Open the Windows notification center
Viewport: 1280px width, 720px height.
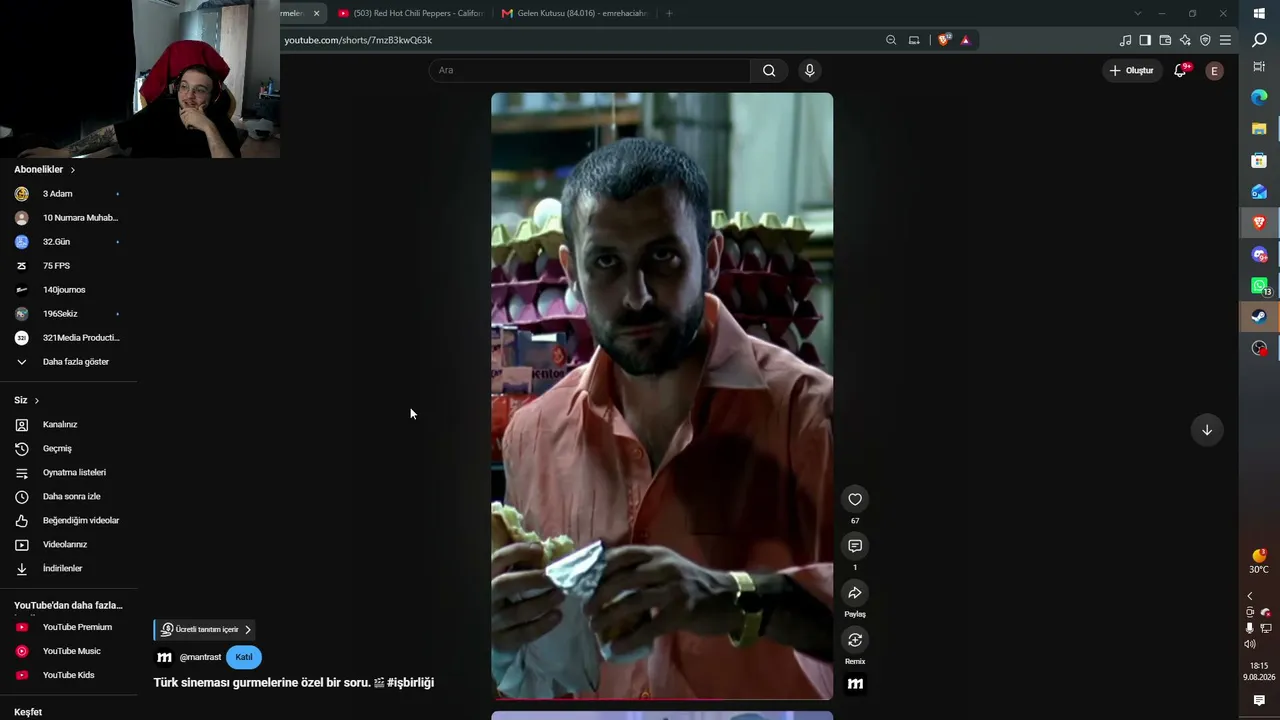tap(1259, 701)
